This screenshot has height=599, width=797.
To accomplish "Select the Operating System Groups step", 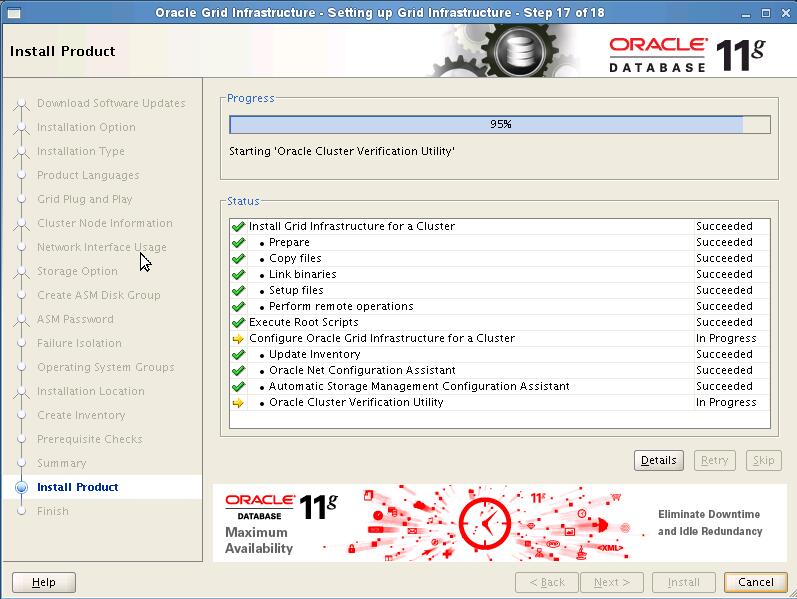I will [106, 367].
